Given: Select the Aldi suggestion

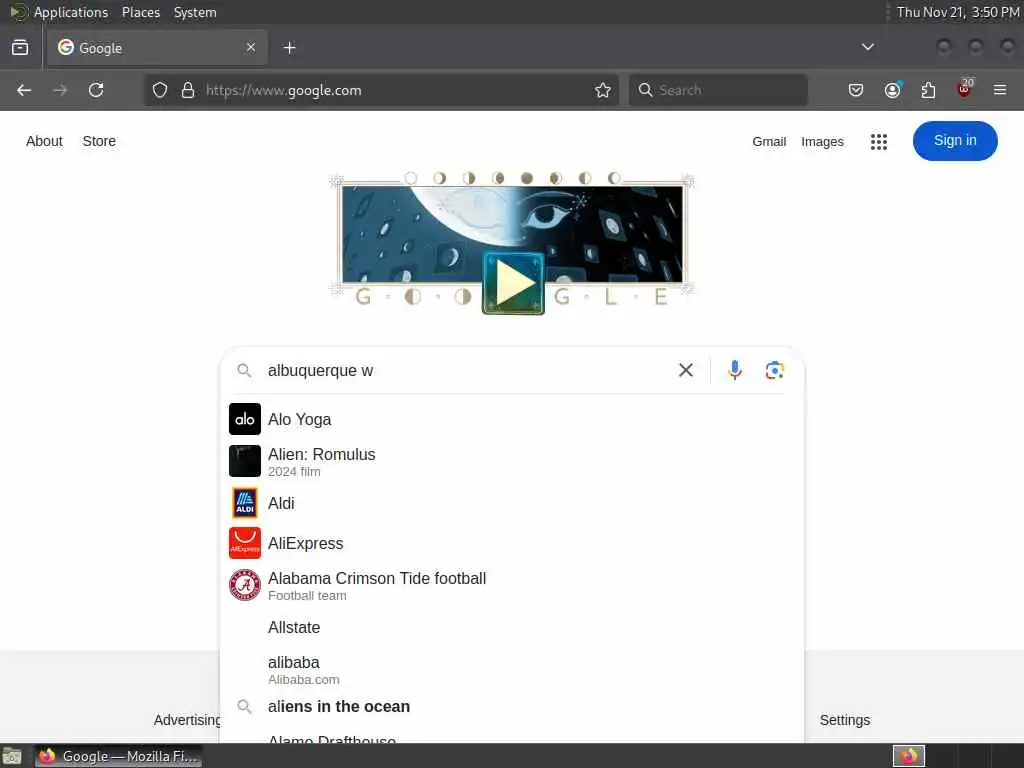Looking at the screenshot, I should point(512,504).
